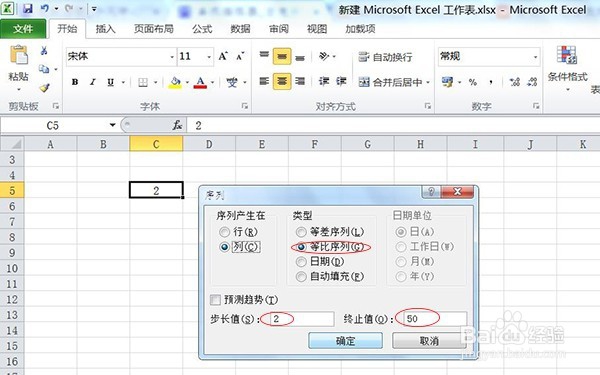This screenshot has height=375, width=600.
Task: Select the 行(R) radio button
Action: (x=225, y=232)
